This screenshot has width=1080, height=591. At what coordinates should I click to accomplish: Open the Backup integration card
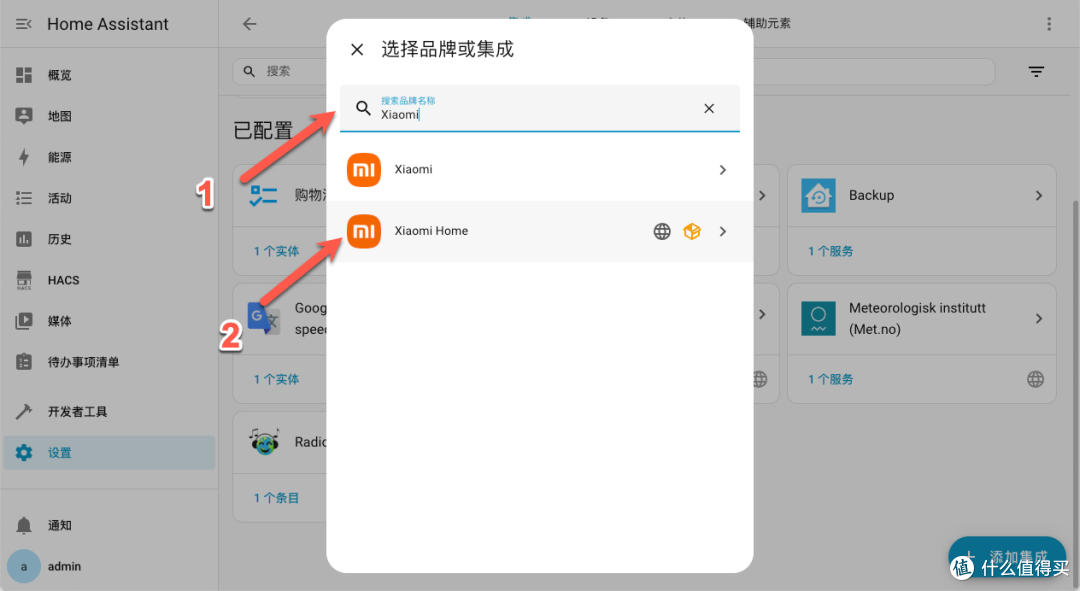pyautogui.click(x=922, y=196)
